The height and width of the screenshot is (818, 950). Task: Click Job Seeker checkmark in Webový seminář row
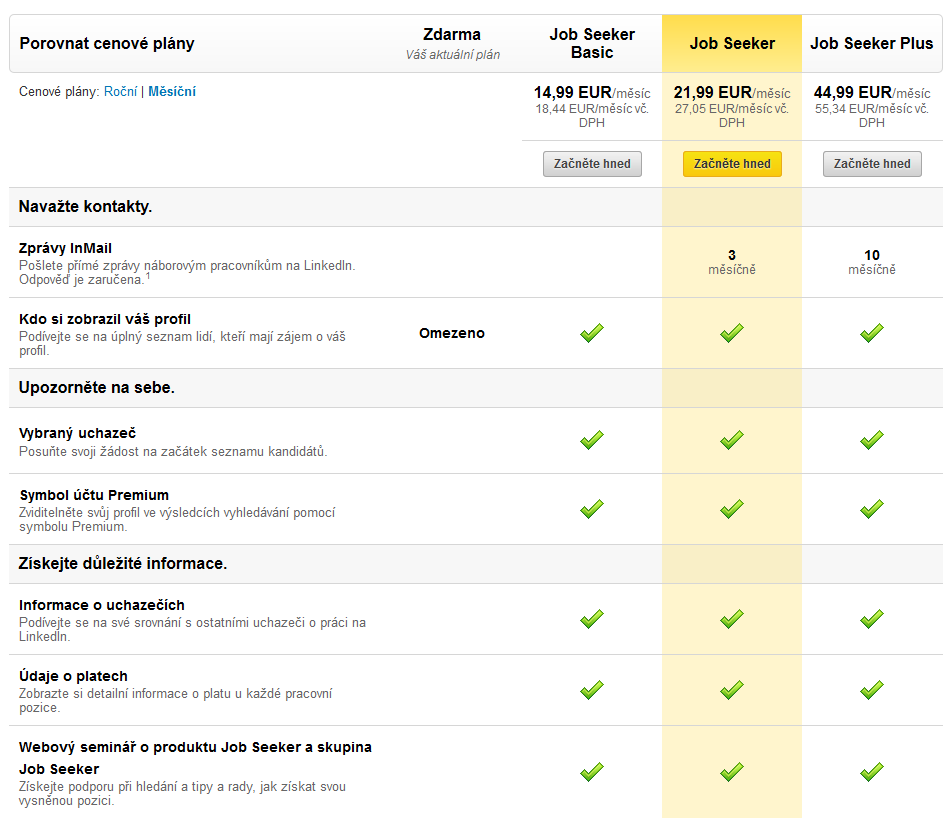click(732, 772)
